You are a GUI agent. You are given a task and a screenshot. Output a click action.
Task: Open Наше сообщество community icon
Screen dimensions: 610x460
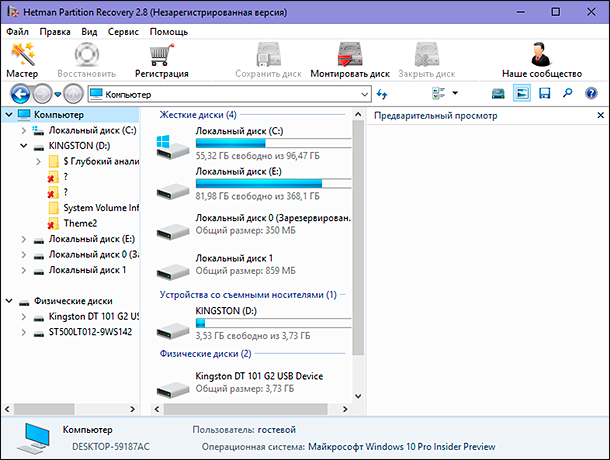[541, 54]
